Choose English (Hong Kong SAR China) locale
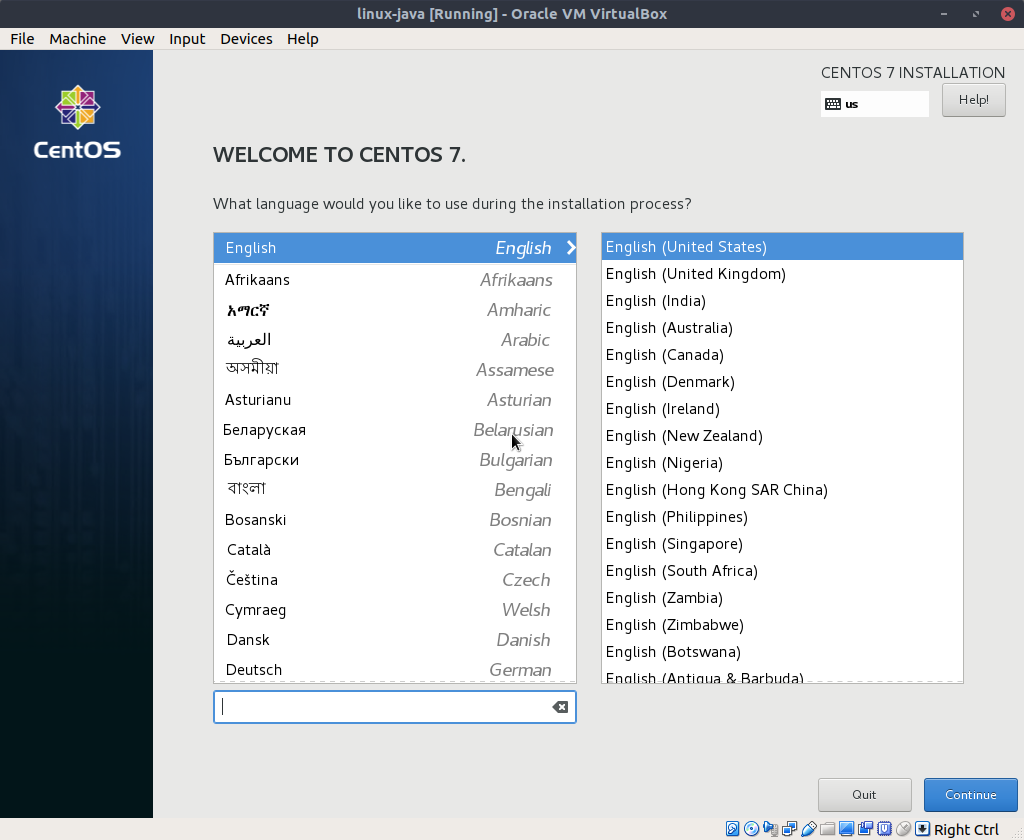Image resolution: width=1024 pixels, height=840 pixels. pyautogui.click(x=782, y=490)
